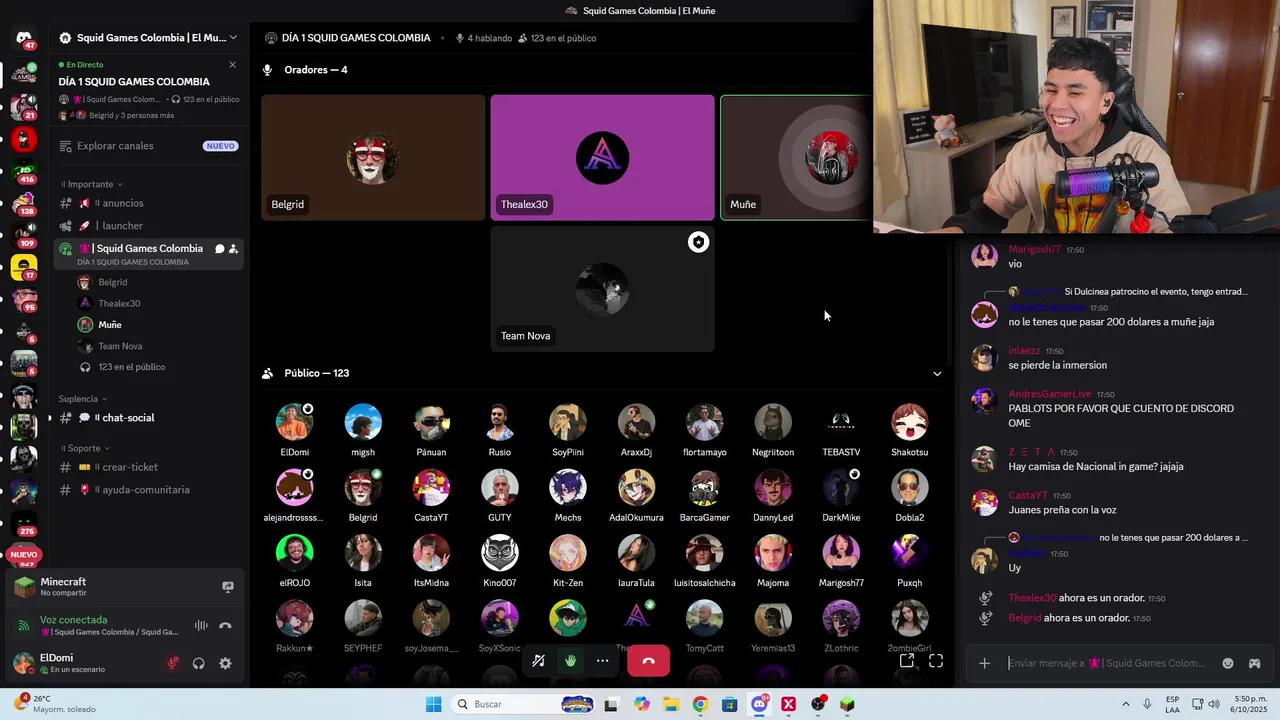Viewport: 1280px width, 720px height.
Task: Open Kino007 audience avatar
Action: (x=500, y=553)
